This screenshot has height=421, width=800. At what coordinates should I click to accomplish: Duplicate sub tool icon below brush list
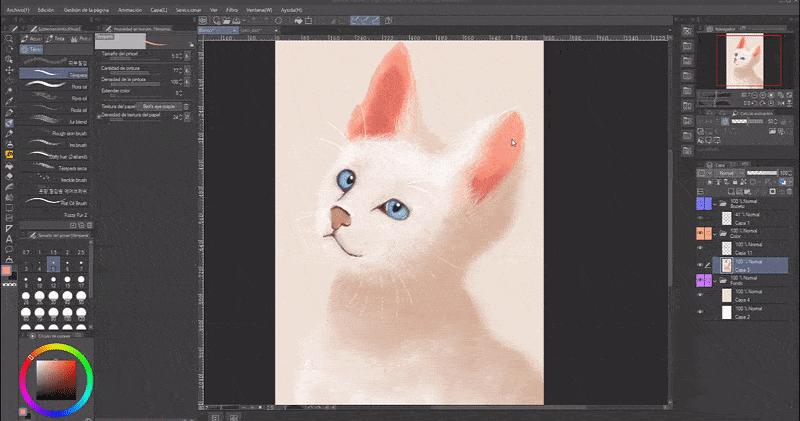pyautogui.click(x=81, y=225)
